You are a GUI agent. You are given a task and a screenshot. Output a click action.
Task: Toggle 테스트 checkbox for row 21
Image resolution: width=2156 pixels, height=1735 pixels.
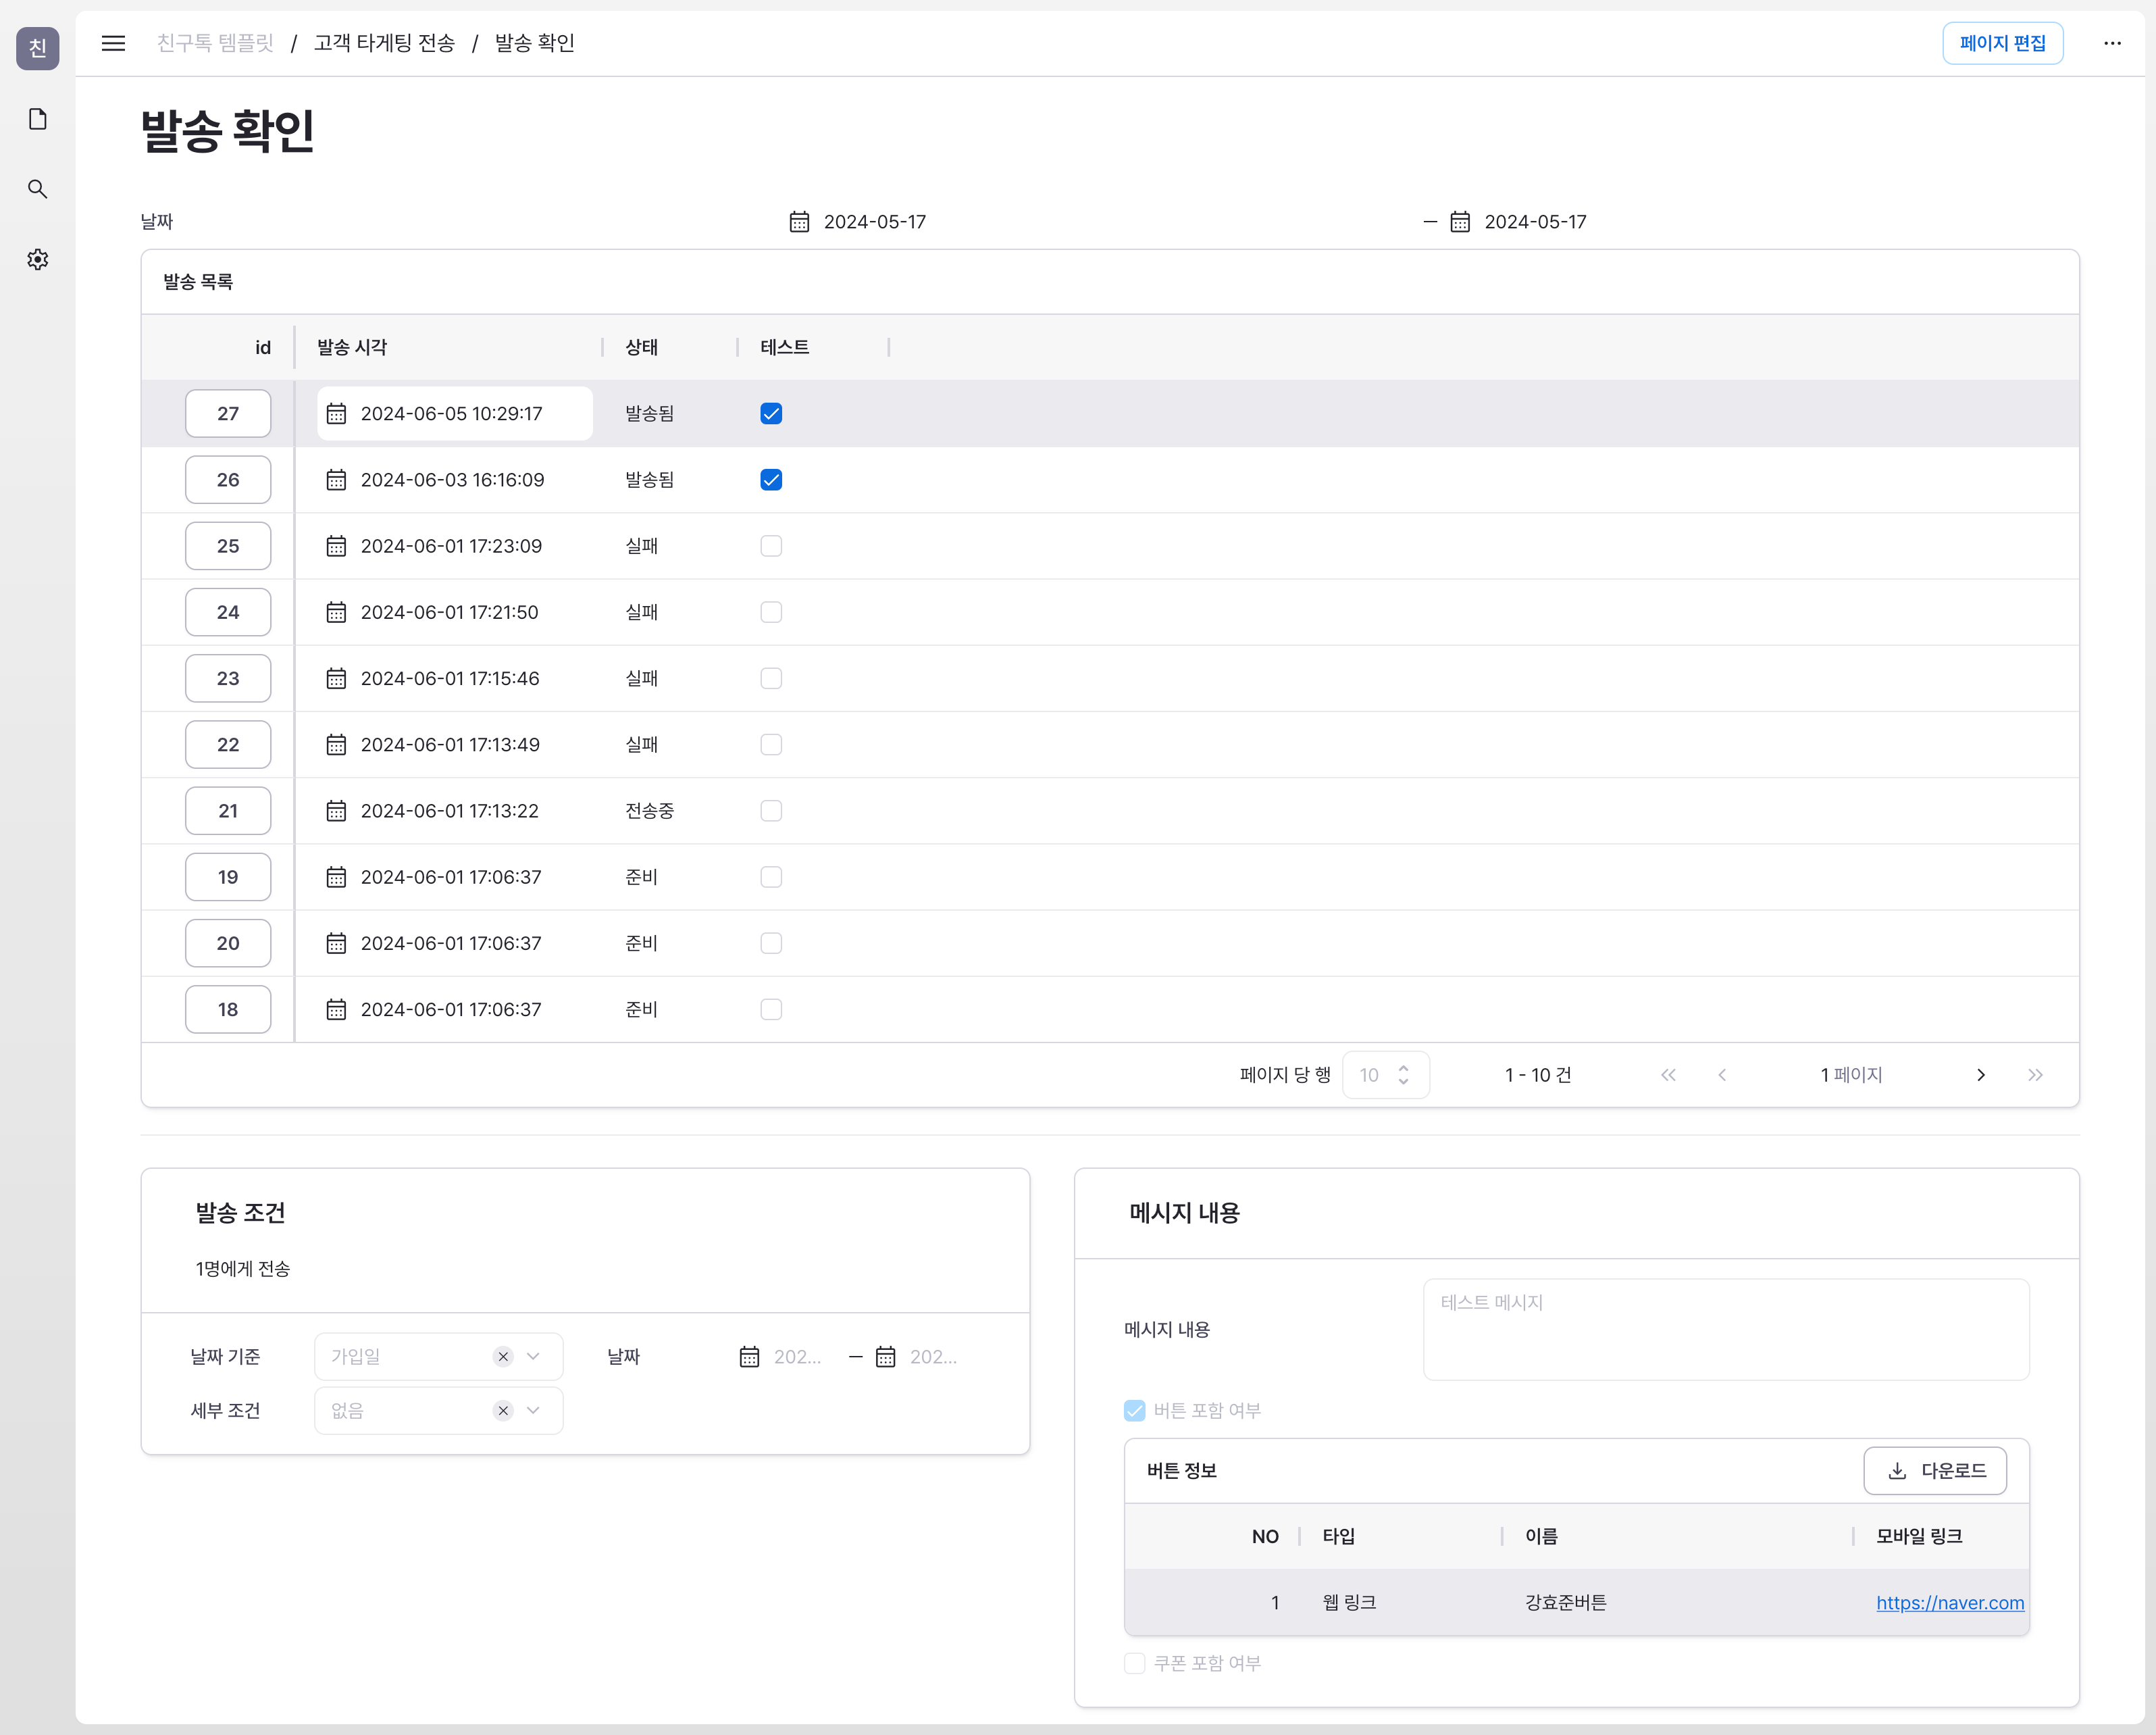(x=771, y=811)
